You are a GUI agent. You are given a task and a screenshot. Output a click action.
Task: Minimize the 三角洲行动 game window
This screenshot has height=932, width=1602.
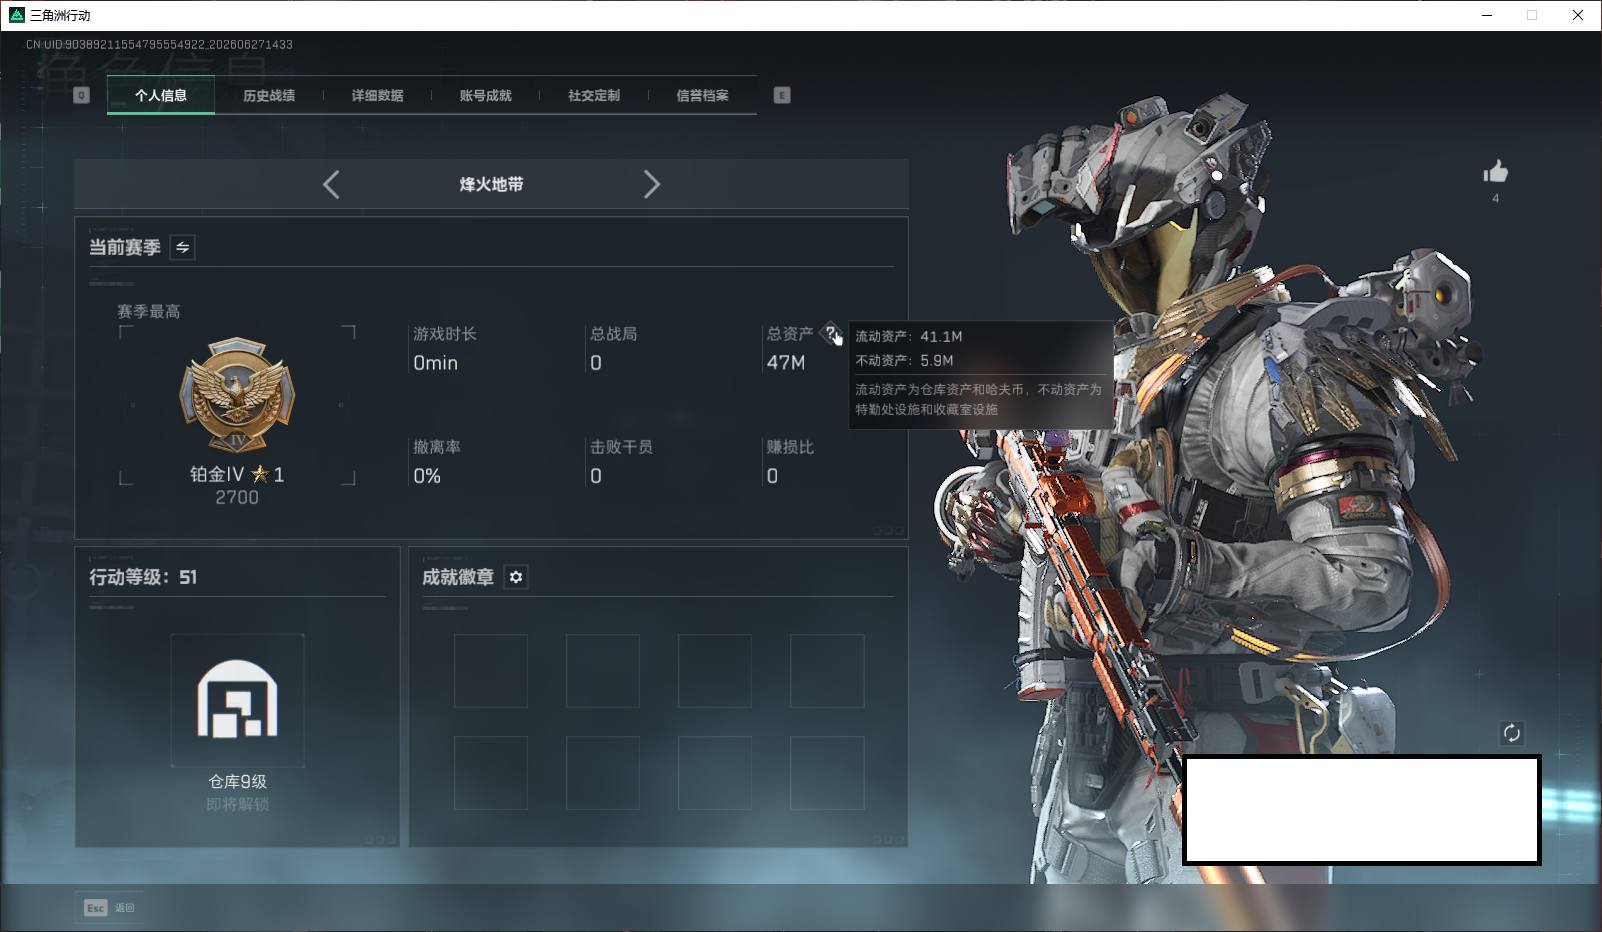[1487, 15]
